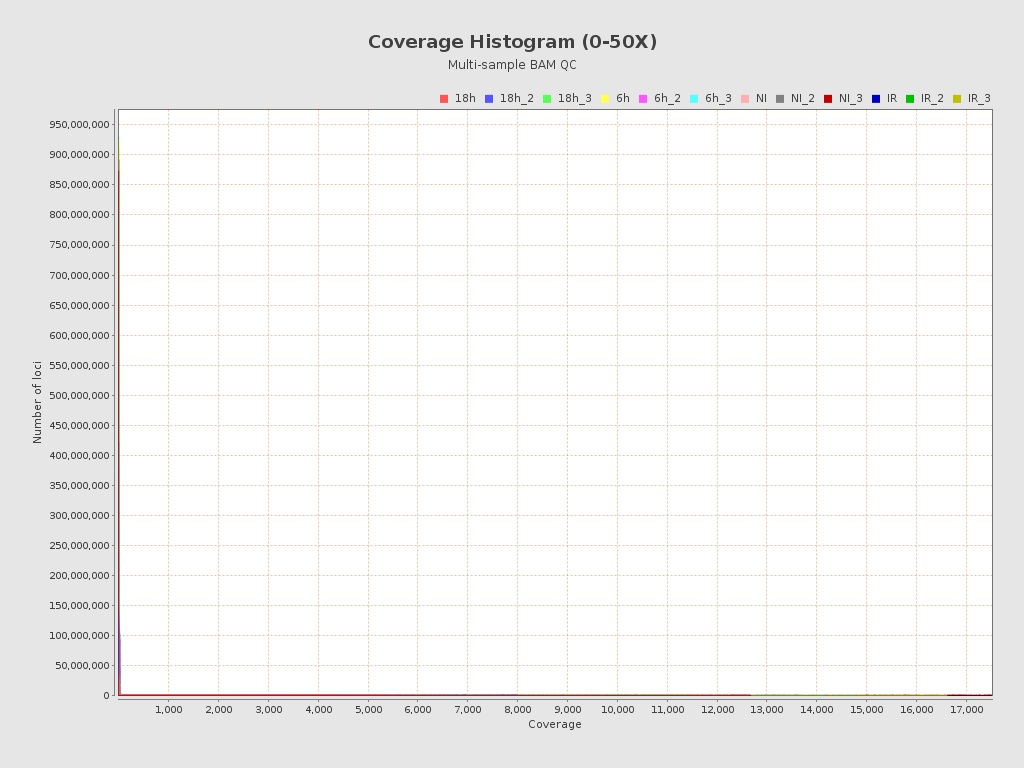The height and width of the screenshot is (768, 1024).
Task: Click the 17,000 x-axis tick label
Action: click(x=966, y=710)
